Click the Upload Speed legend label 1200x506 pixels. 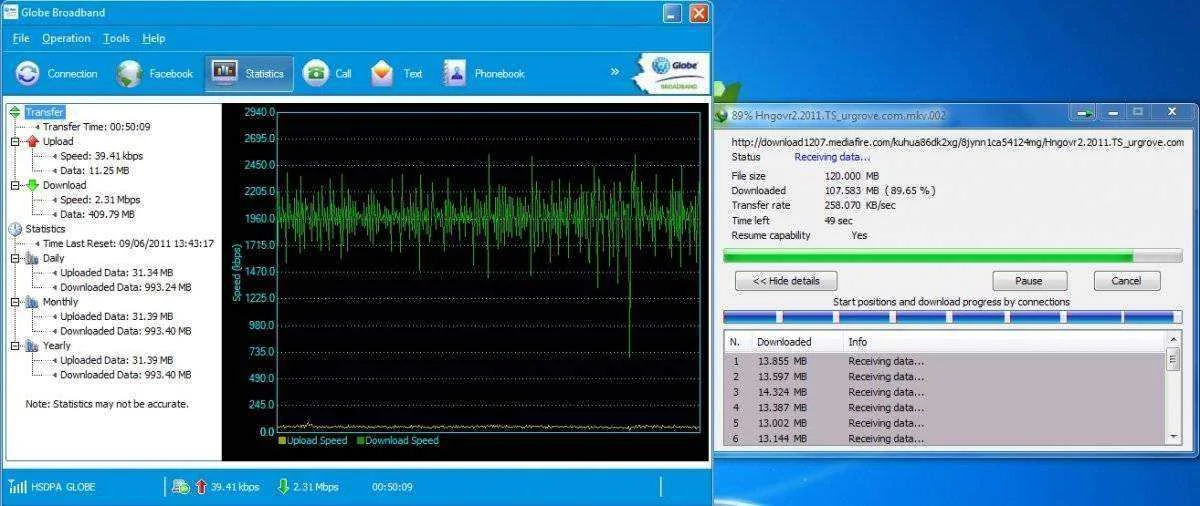click(x=317, y=440)
